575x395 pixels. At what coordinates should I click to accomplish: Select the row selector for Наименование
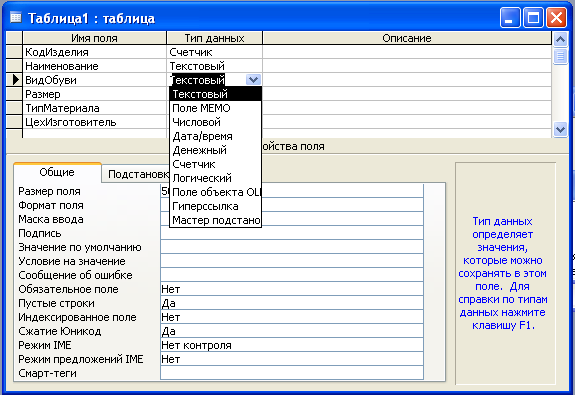click(14, 66)
